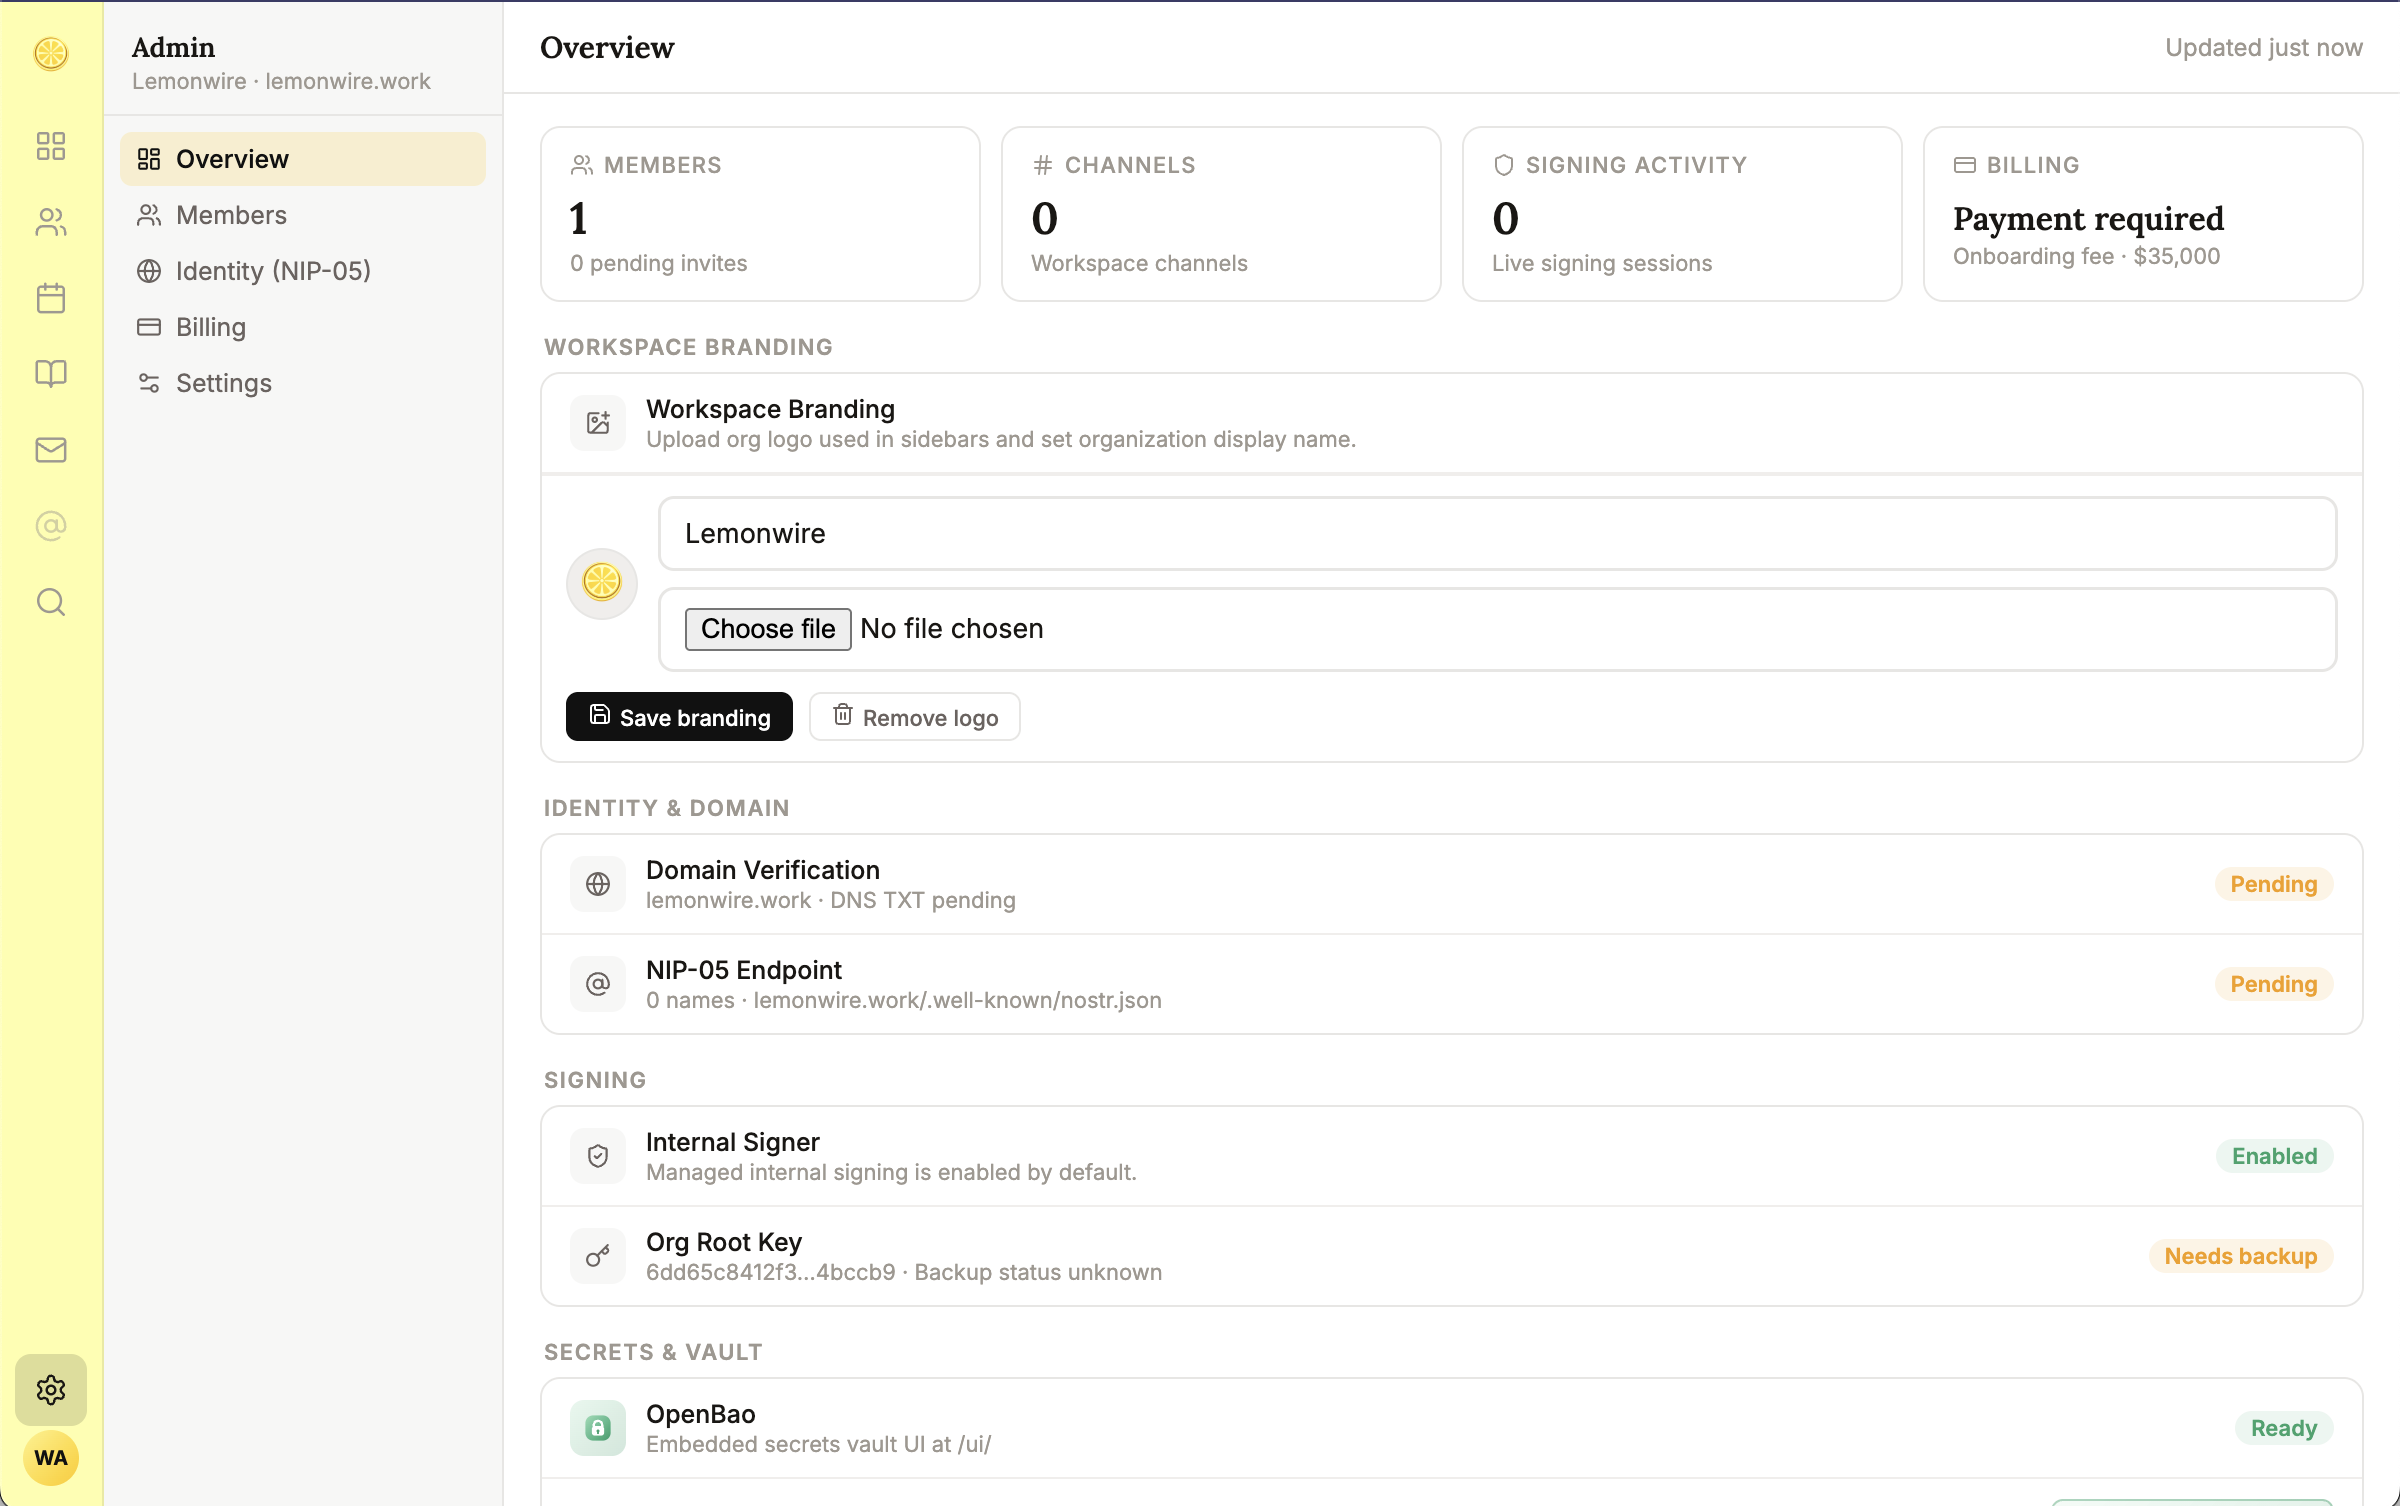This screenshot has width=2400, height=1506.
Task: Open the NIP-05 Endpoint row
Action: pos(1452,984)
